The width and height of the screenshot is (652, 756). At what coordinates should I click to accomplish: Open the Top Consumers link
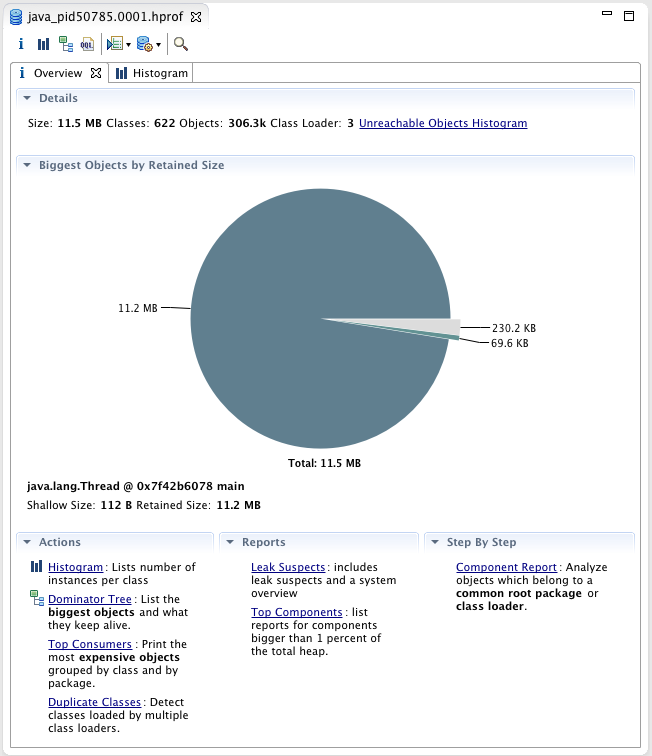click(x=90, y=645)
